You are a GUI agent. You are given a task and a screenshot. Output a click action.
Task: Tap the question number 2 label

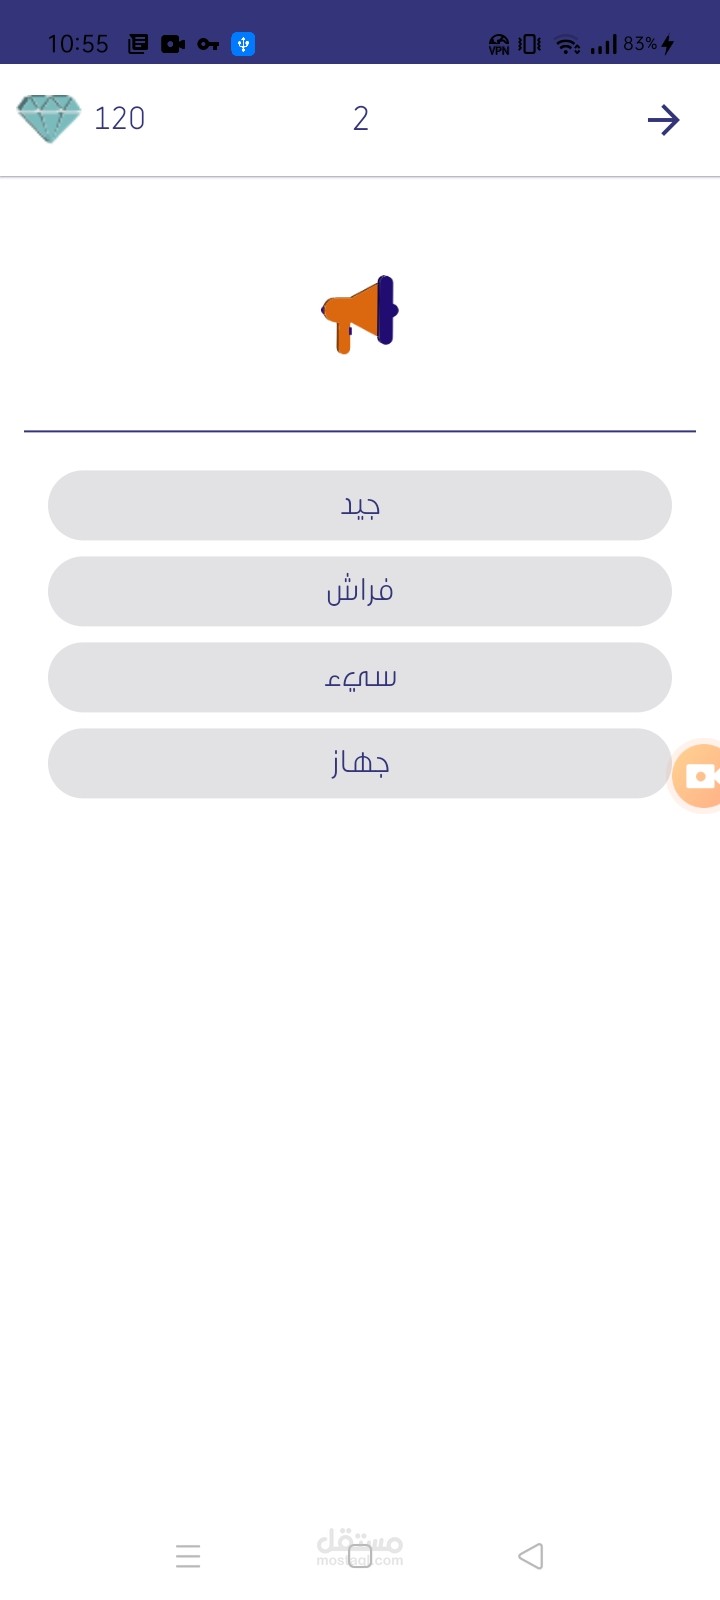coord(361,119)
